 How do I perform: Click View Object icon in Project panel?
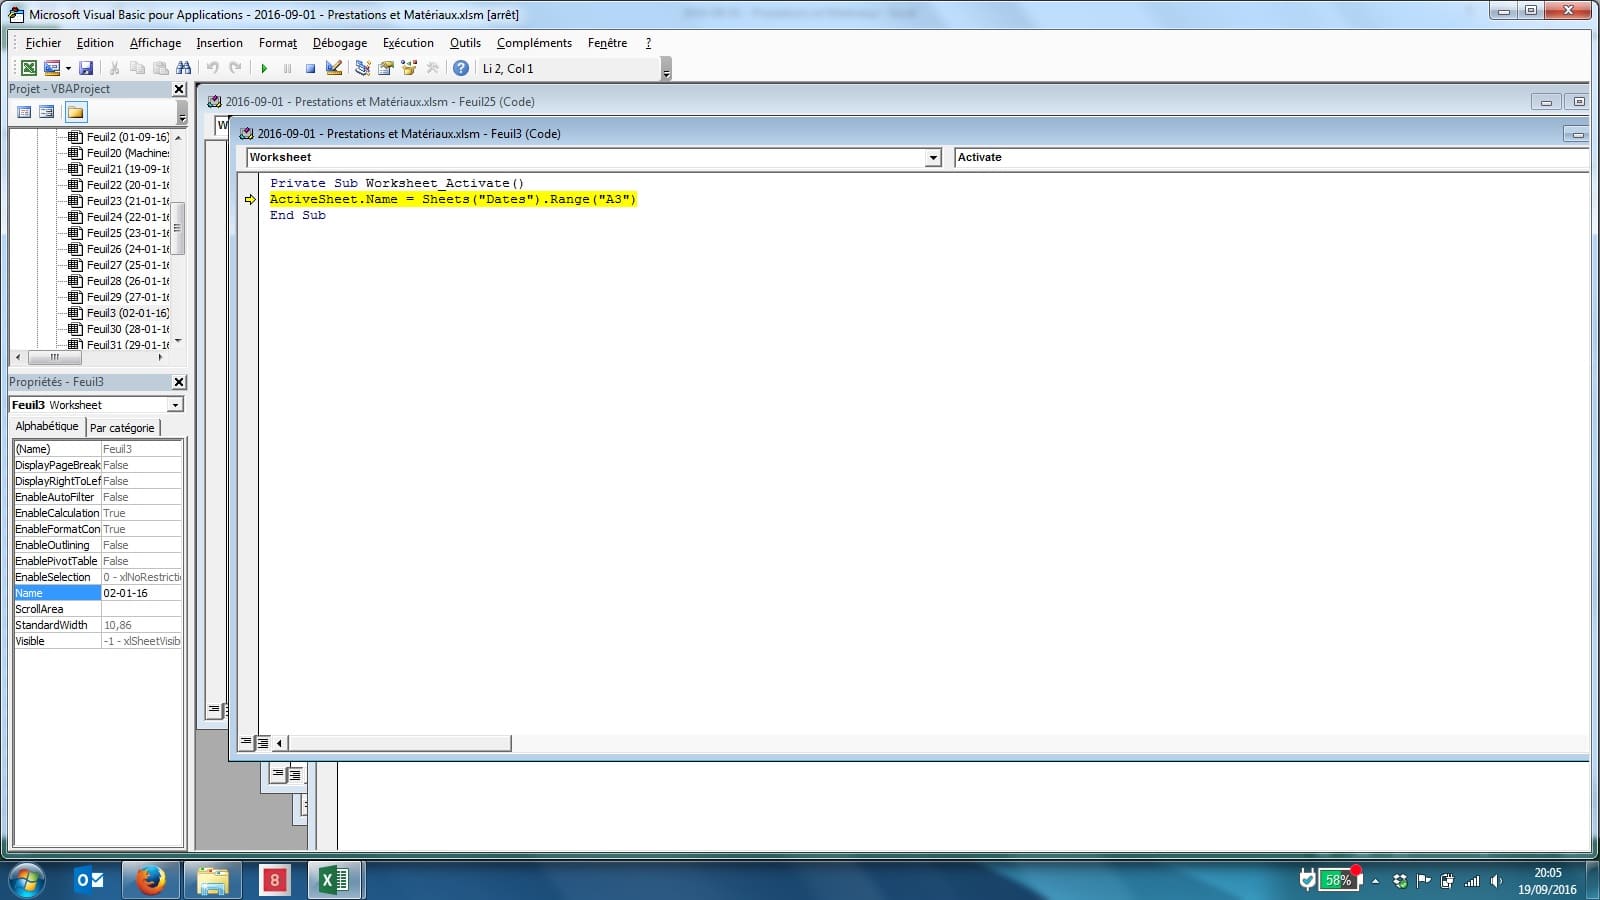[x=47, y=112]
